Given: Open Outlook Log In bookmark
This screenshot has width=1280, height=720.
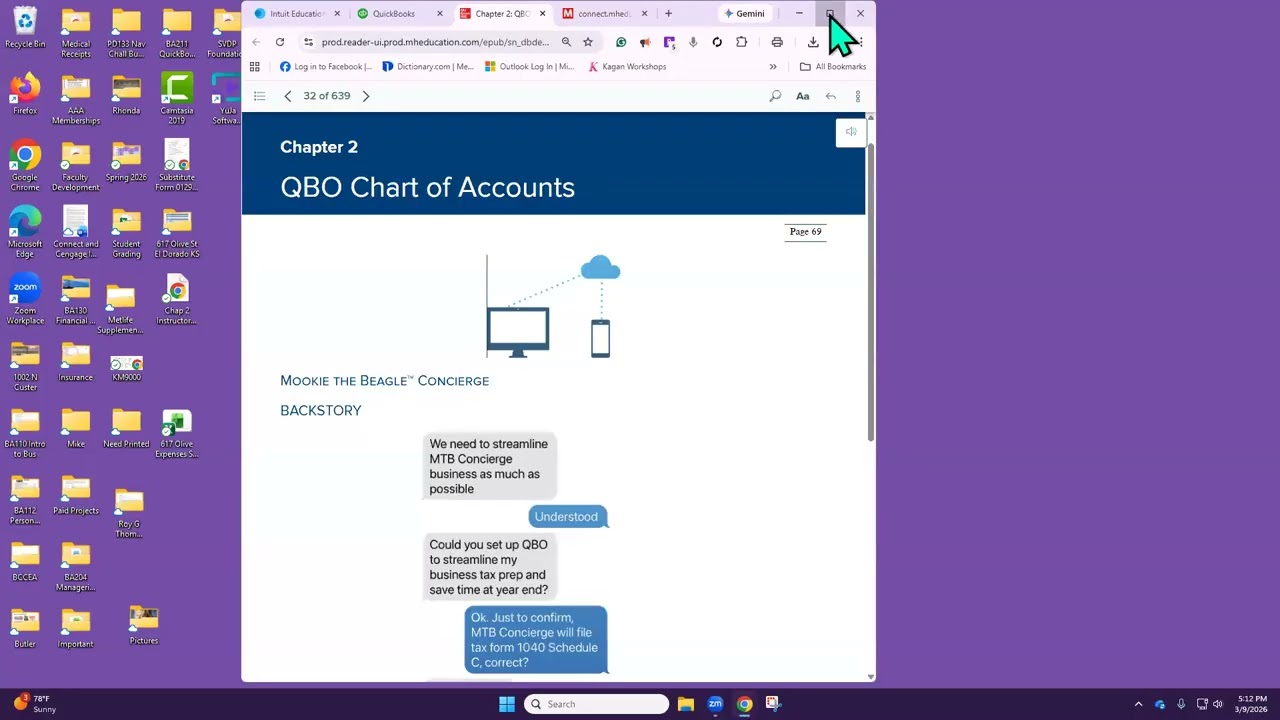Looking at the screenshot, I should point(530,67).
